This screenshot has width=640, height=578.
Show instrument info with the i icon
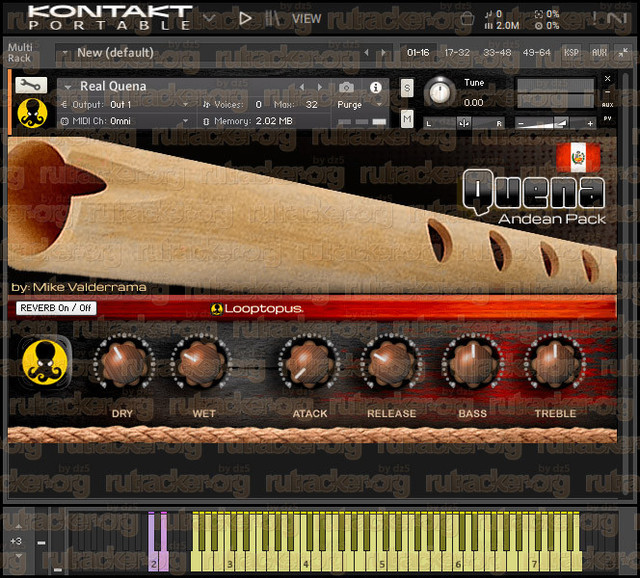[x=376, y=87]
